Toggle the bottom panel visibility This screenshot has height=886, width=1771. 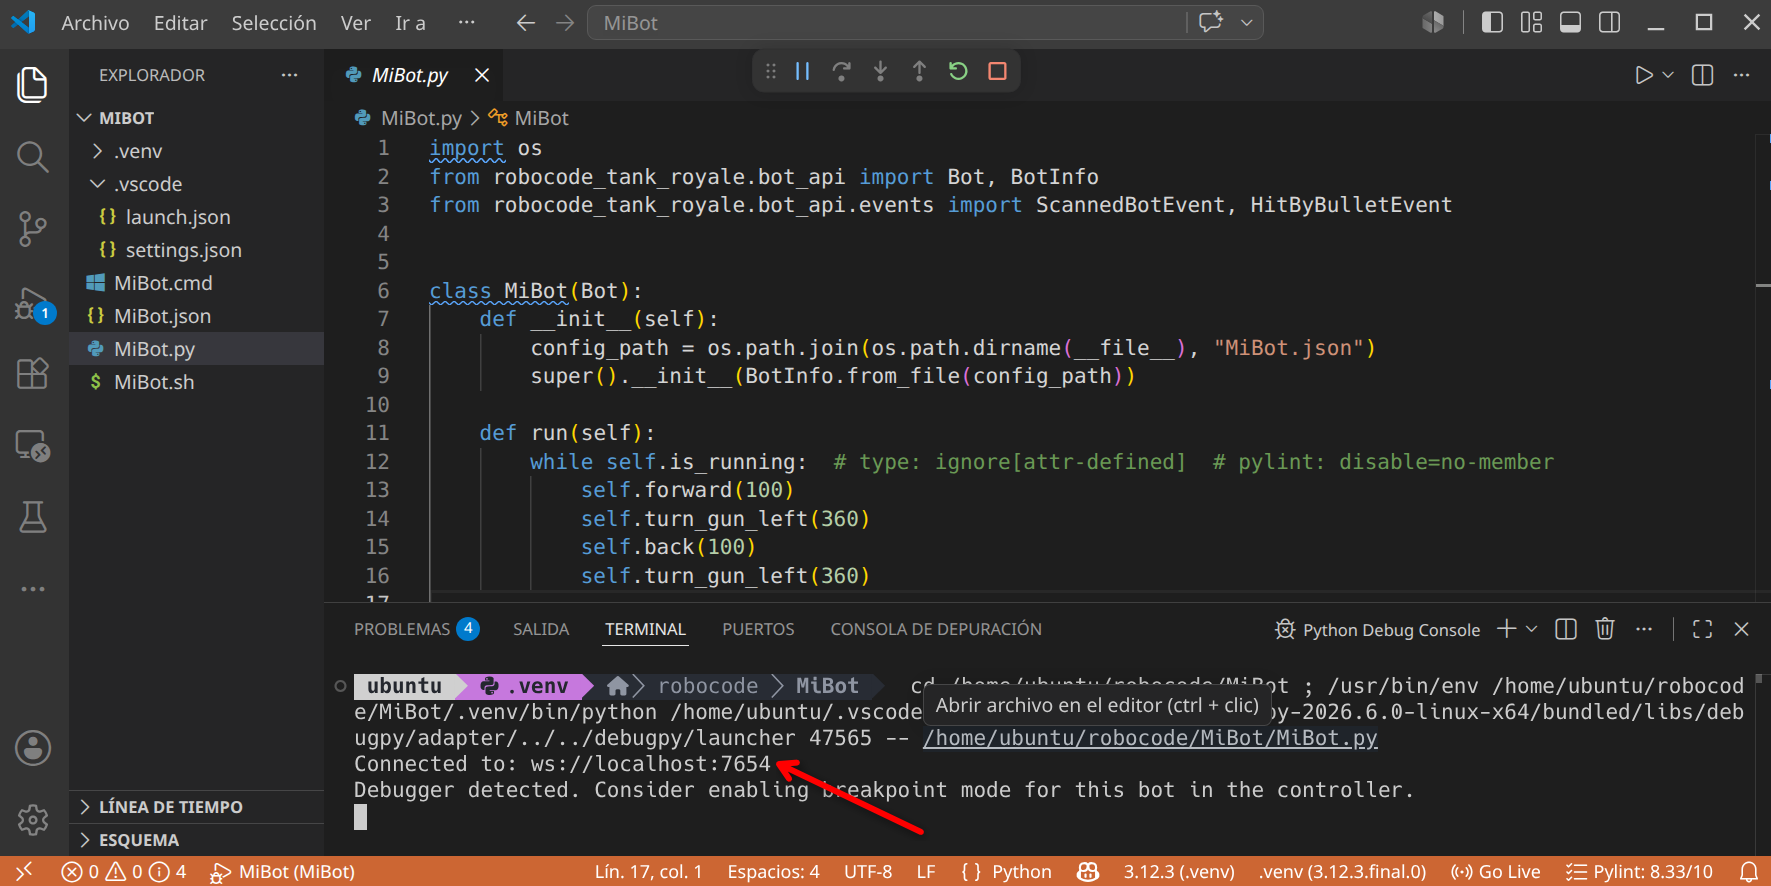pyautogui.click(x=1570, y=22)
